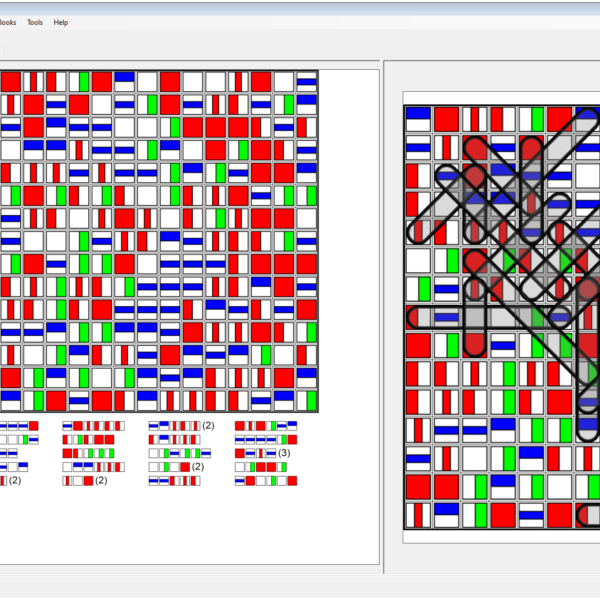Select the top pattern marked (2) in third list column
600x600 pixels.
(176, 426)
